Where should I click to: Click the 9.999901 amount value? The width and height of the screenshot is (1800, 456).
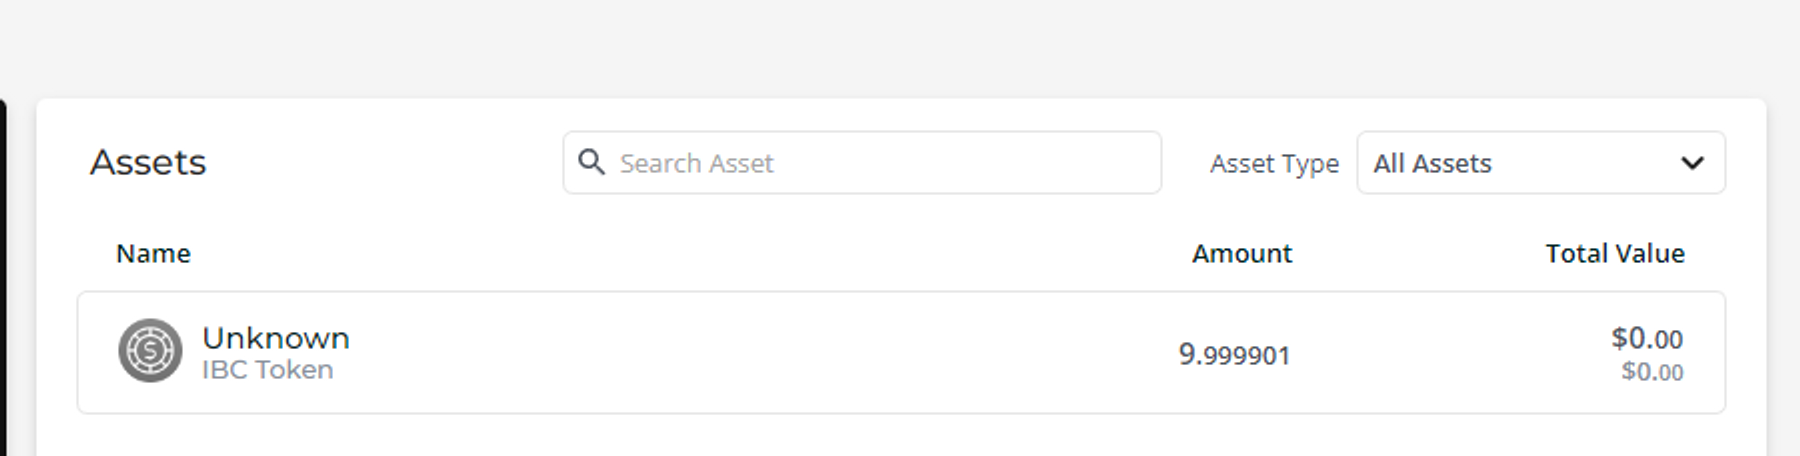click(x=1235, y=355)
